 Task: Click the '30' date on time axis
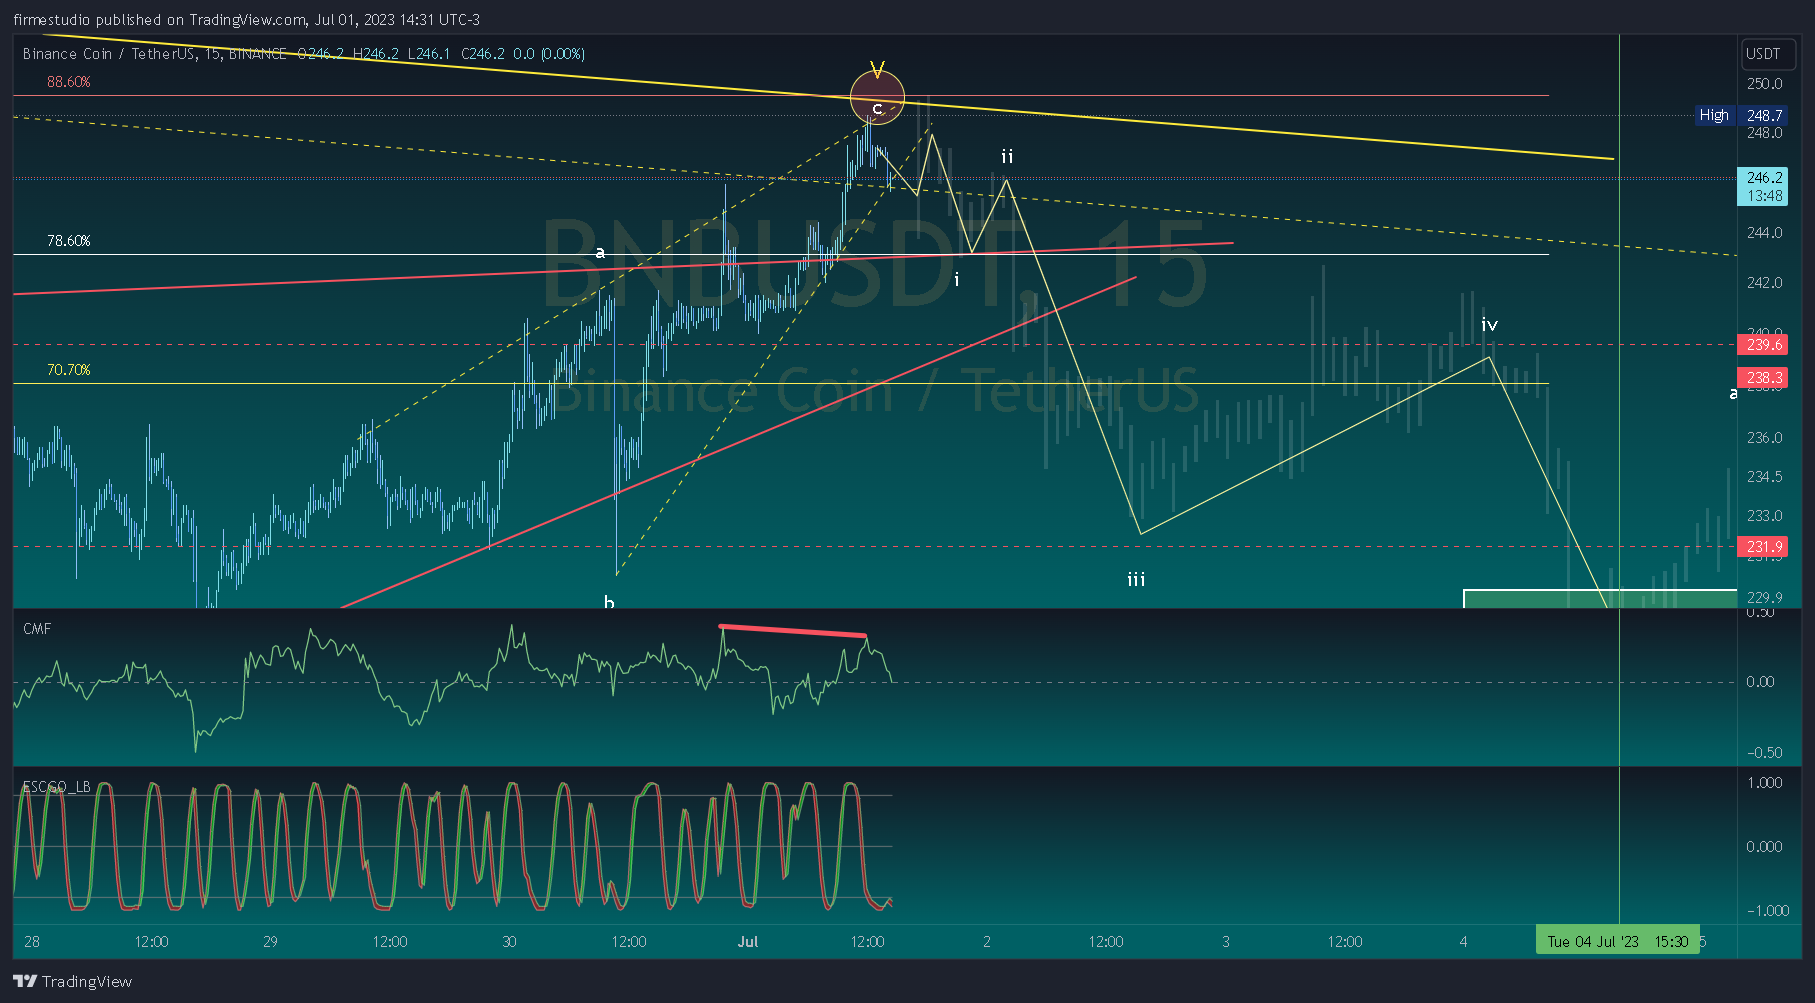tap(509, 942)
